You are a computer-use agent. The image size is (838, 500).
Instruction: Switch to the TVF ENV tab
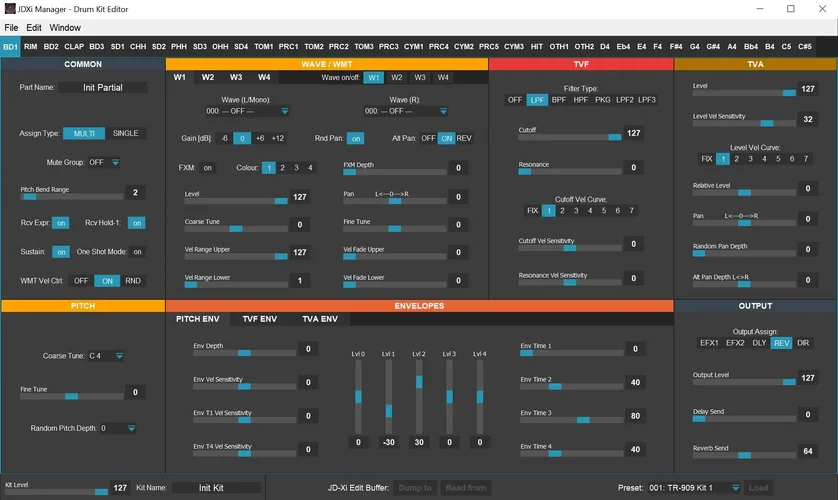pyautogui.click(x=260, y=319)
